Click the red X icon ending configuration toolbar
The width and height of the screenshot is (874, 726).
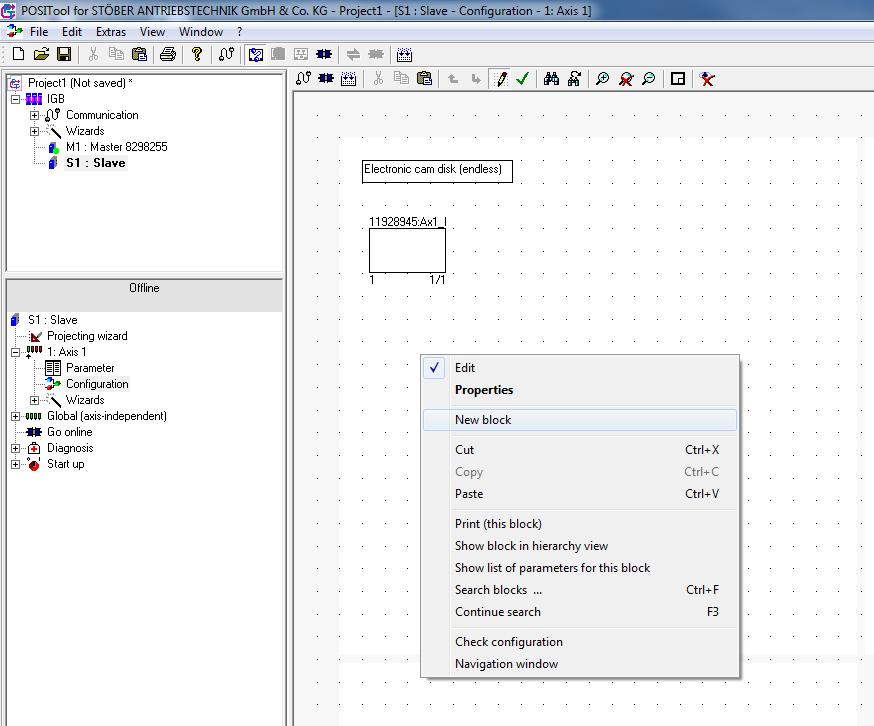707,79
